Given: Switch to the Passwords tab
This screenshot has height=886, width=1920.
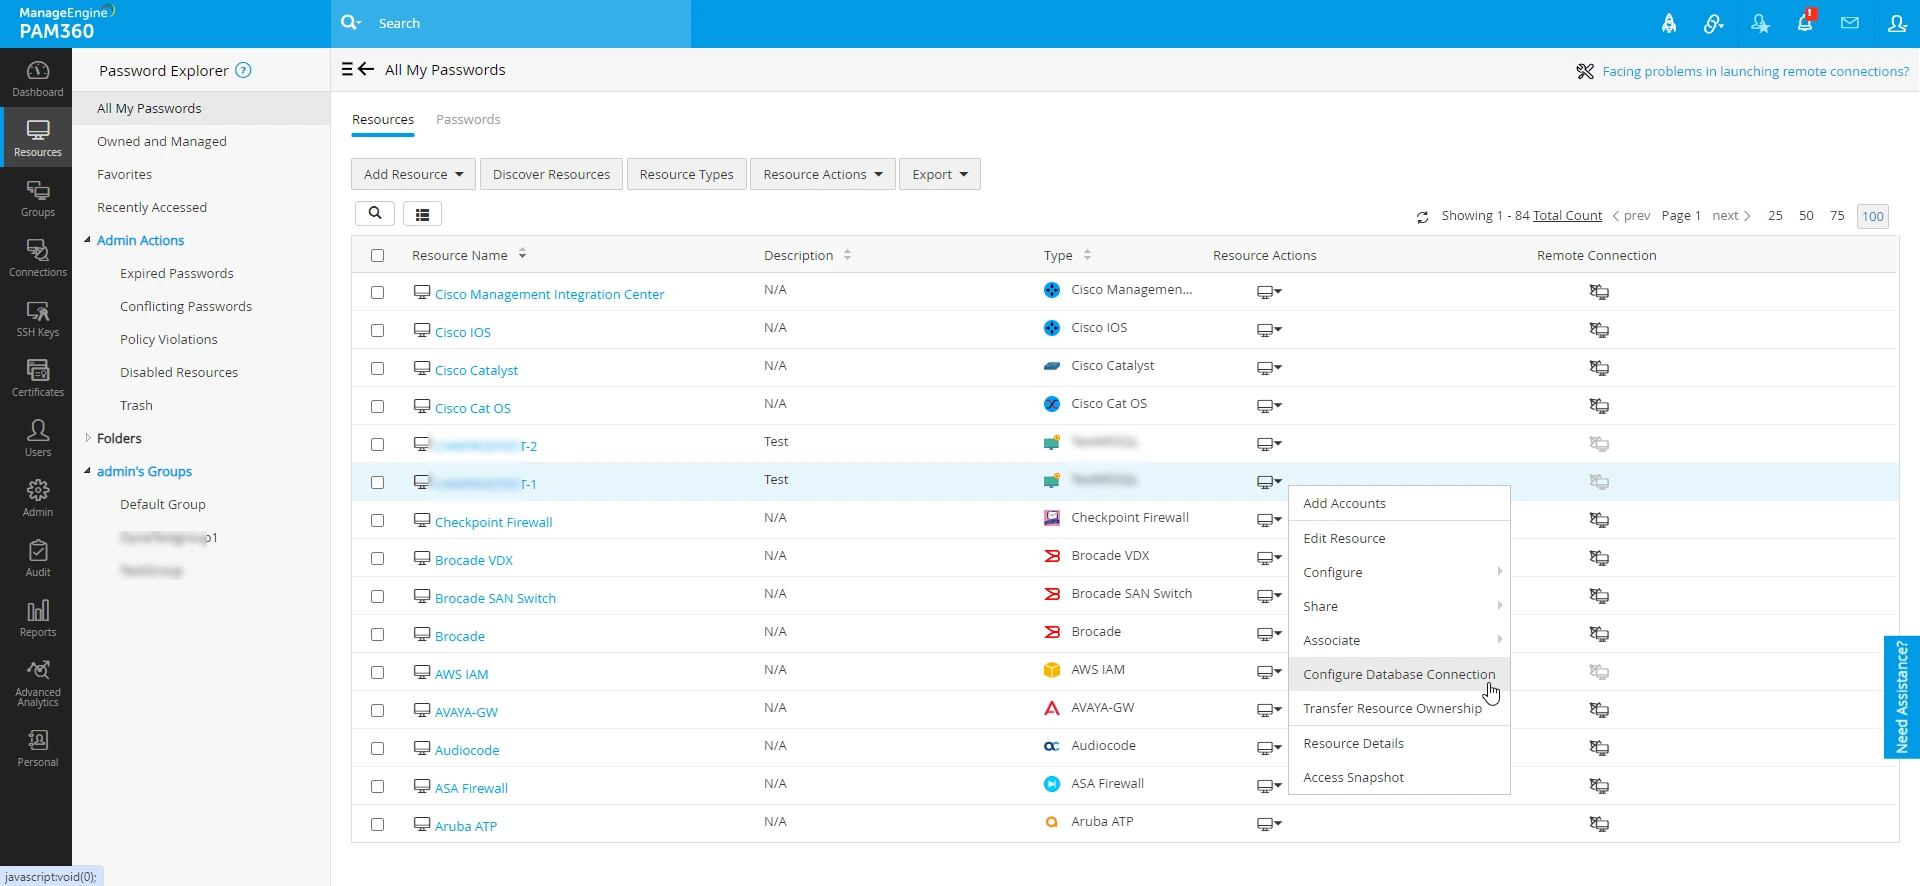Looking at the screenshot, I should [468, 120].
